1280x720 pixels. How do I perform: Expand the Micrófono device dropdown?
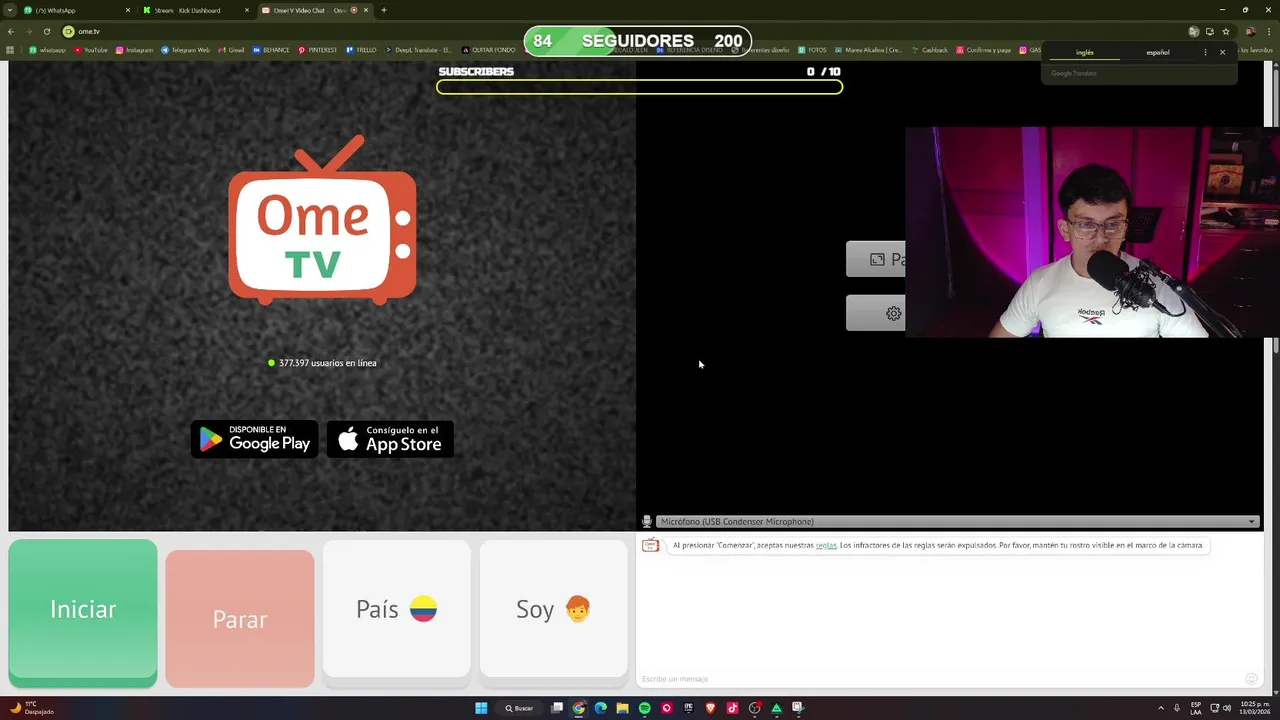click(x=956, y=521)
